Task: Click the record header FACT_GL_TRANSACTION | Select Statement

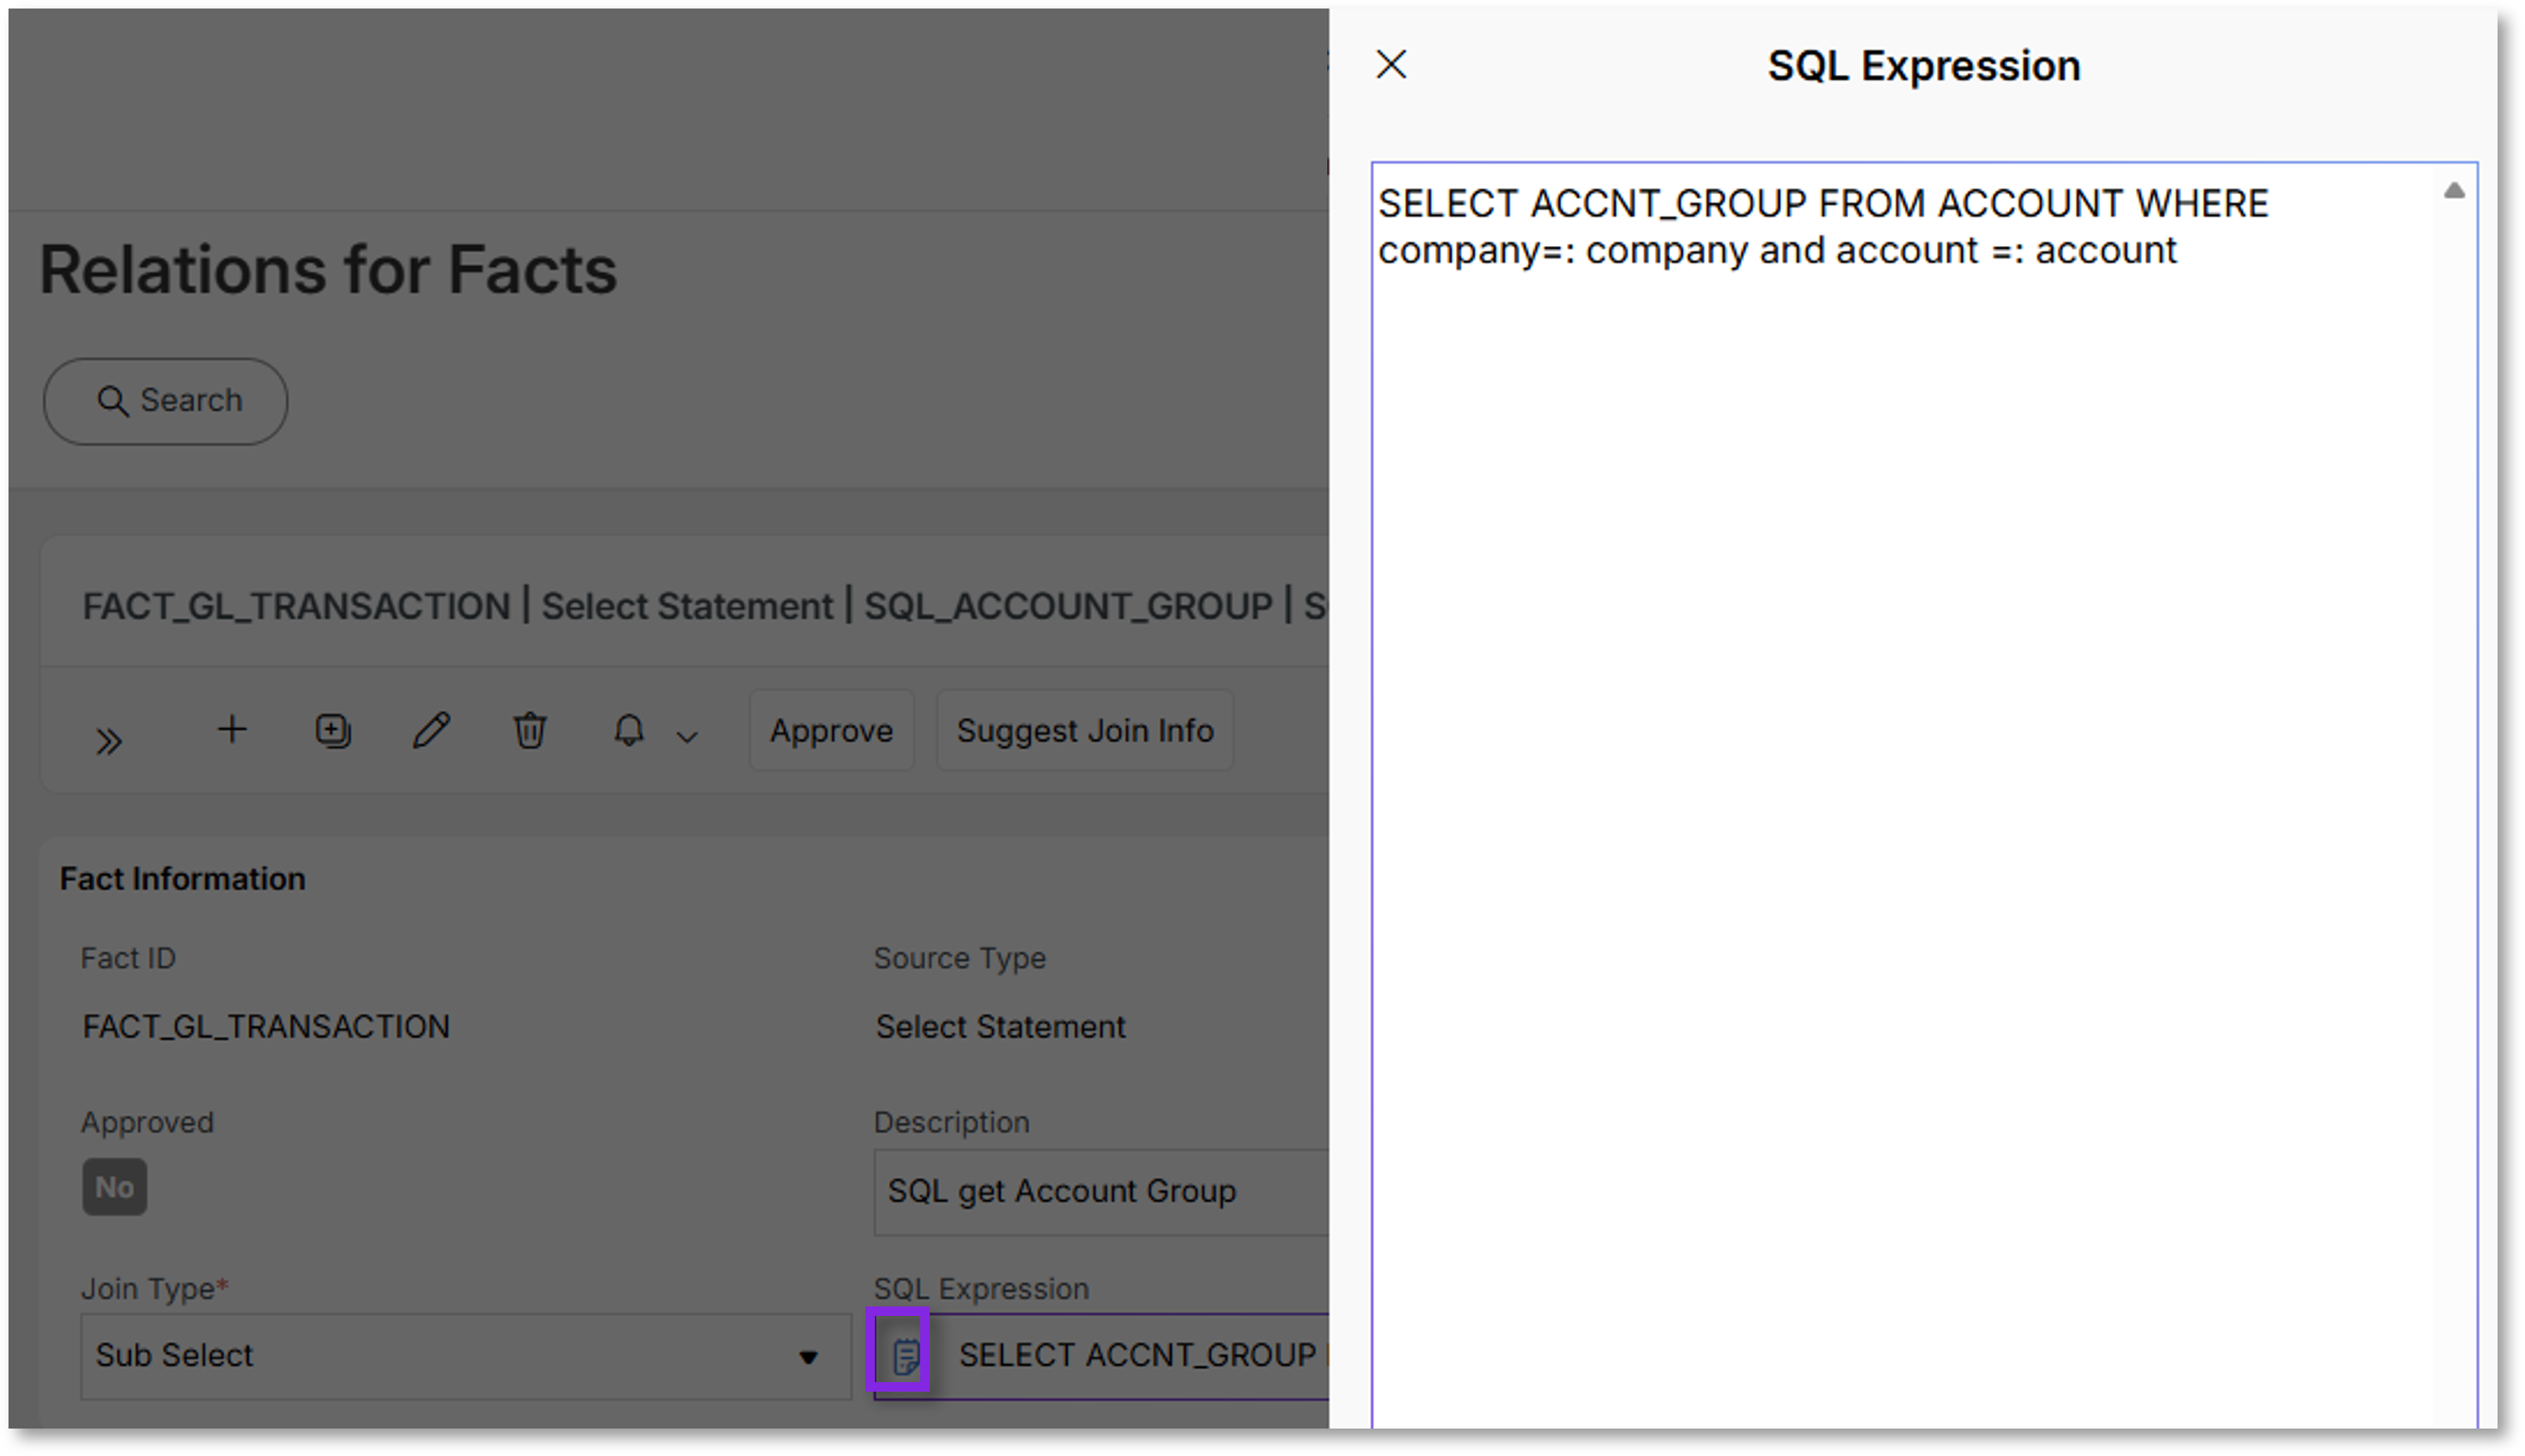Action: [x=703, y=606]
